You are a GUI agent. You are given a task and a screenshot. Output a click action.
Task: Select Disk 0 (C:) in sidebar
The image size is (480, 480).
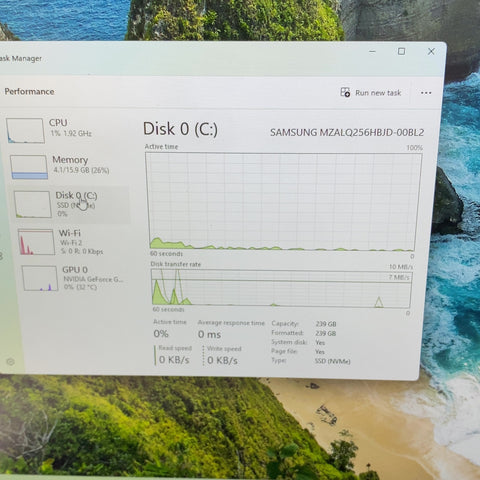point(71,204)
